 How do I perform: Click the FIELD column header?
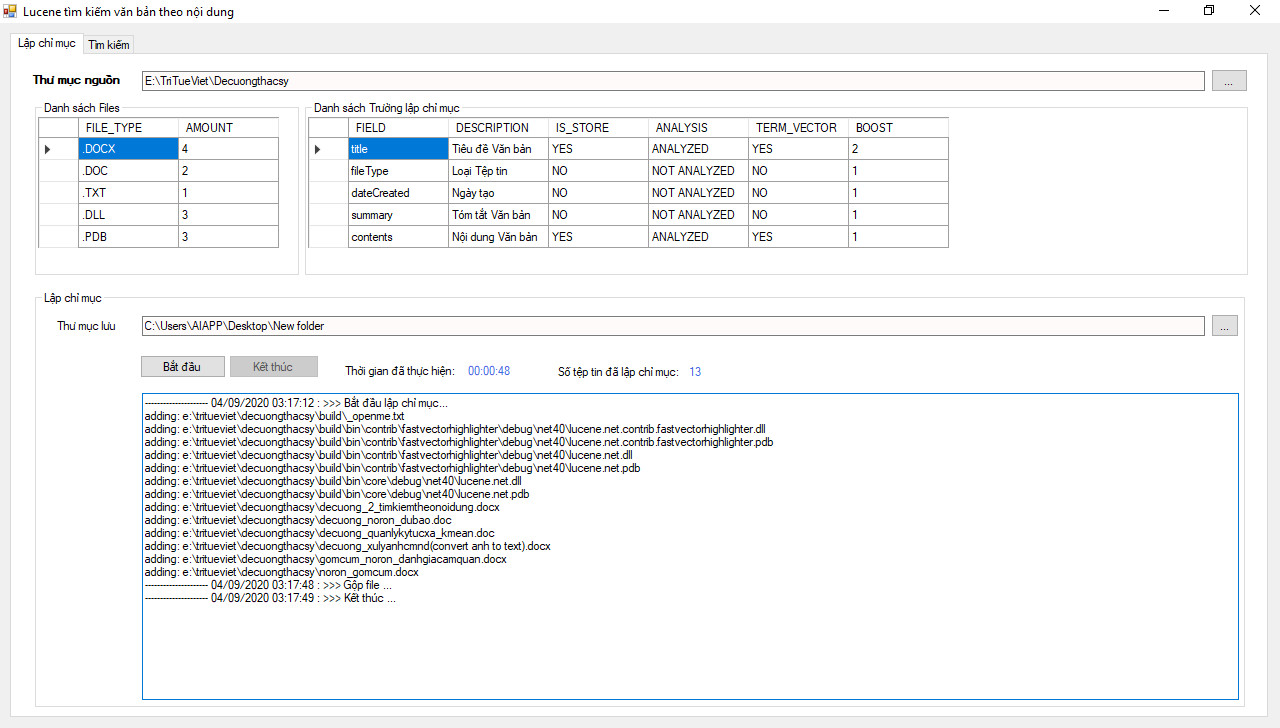click(399, 128)
